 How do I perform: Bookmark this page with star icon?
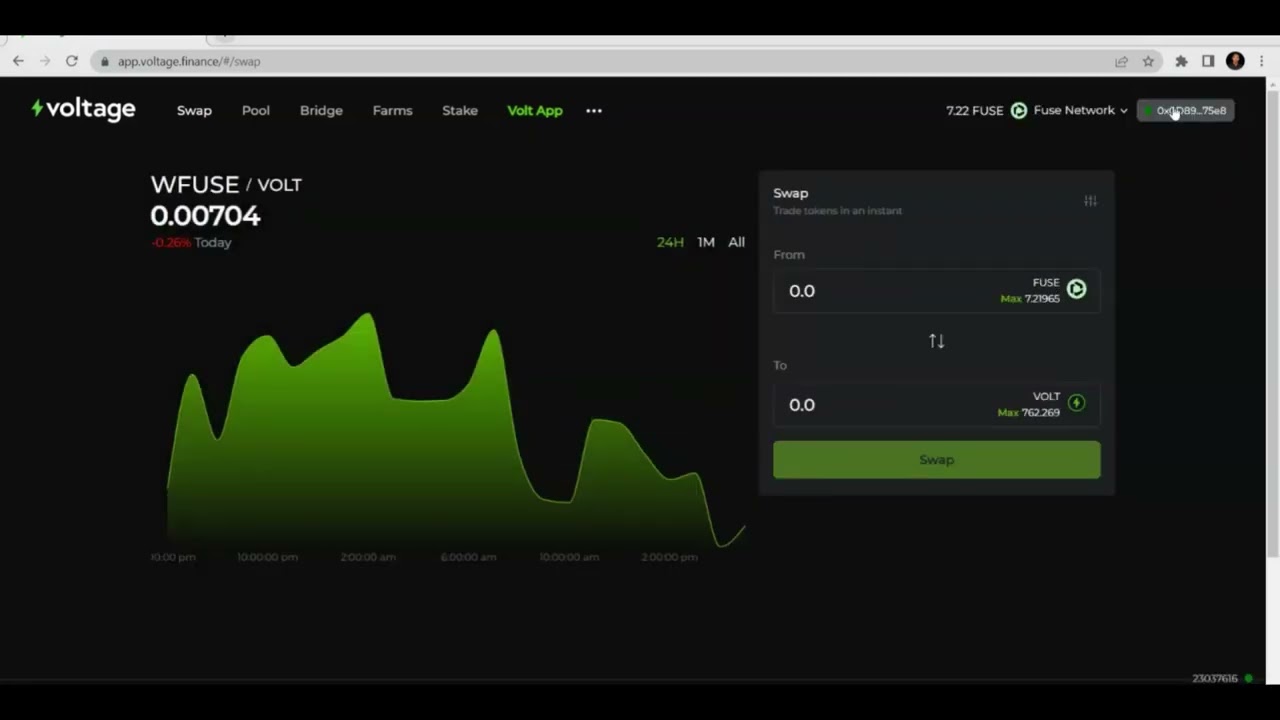(1148, 61)
